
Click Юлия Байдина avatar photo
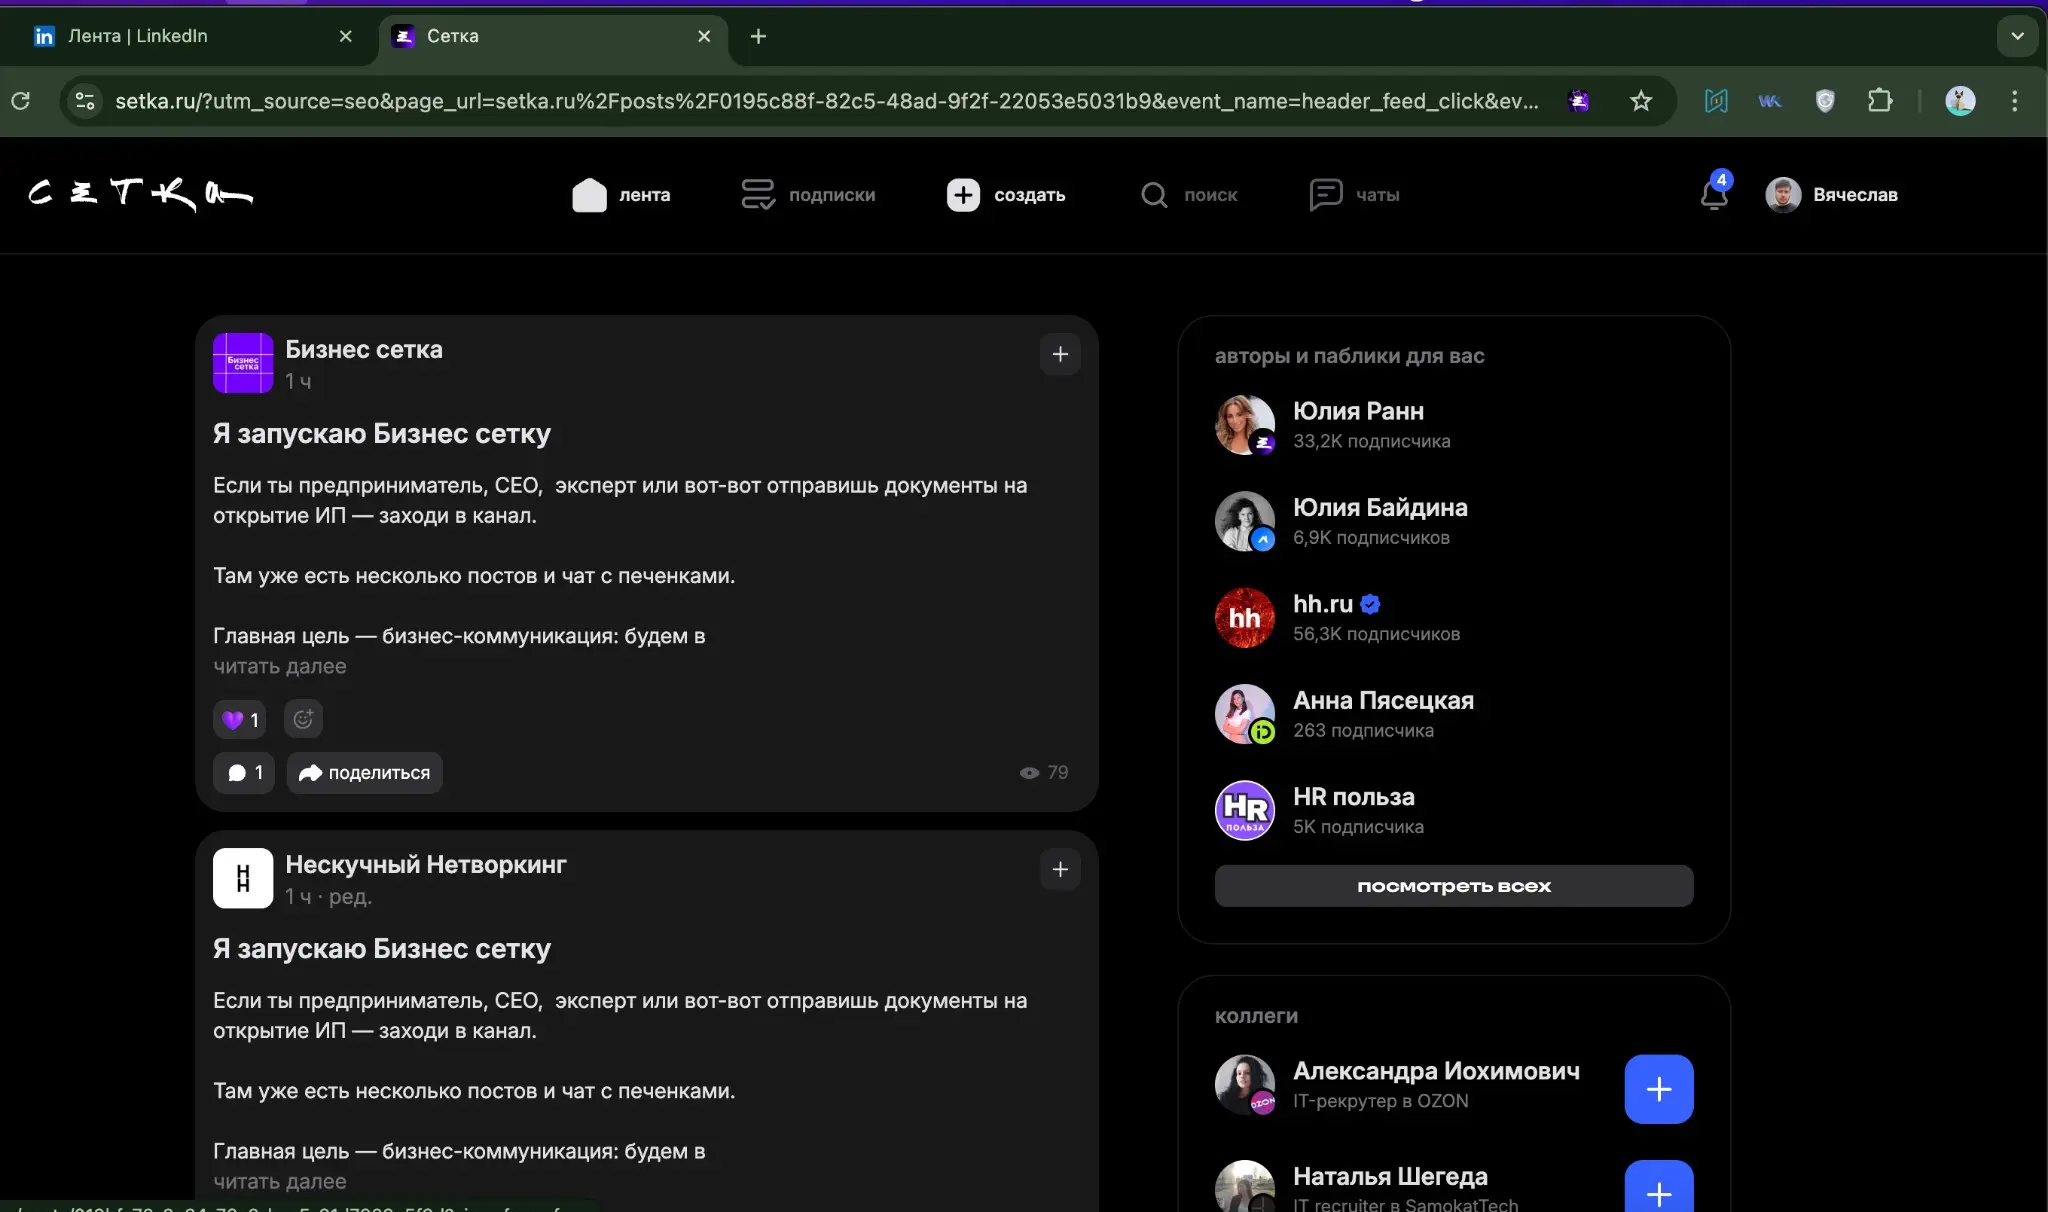(x=1245, y=521)
